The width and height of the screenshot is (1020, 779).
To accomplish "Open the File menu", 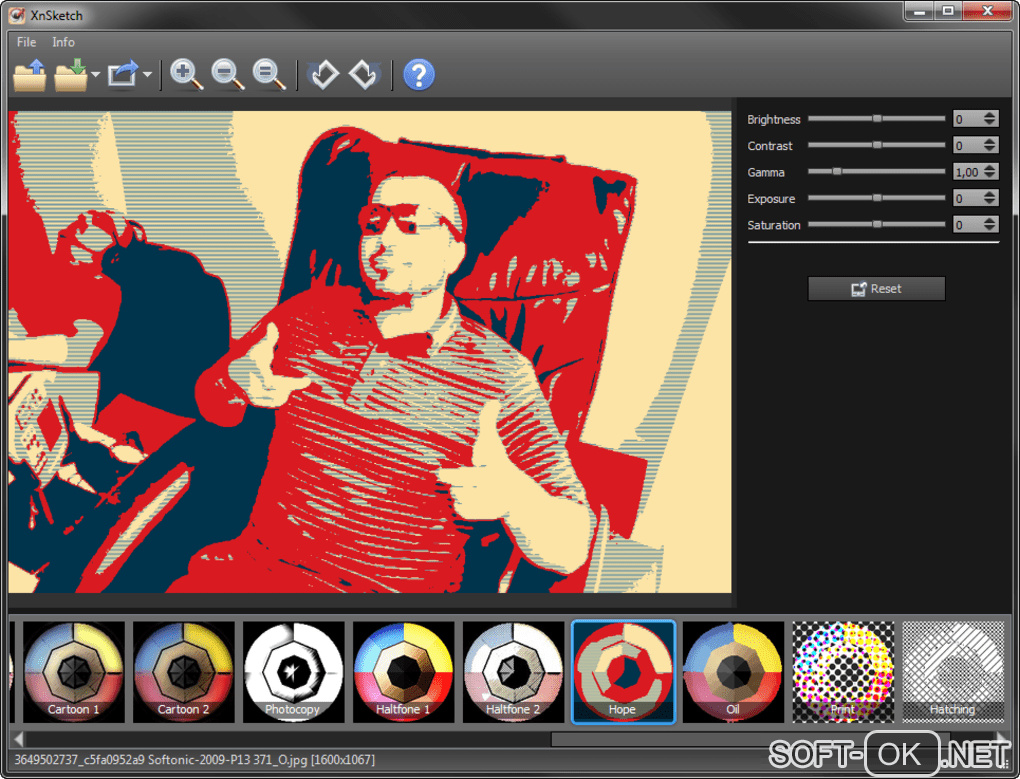I will point(27,42).
